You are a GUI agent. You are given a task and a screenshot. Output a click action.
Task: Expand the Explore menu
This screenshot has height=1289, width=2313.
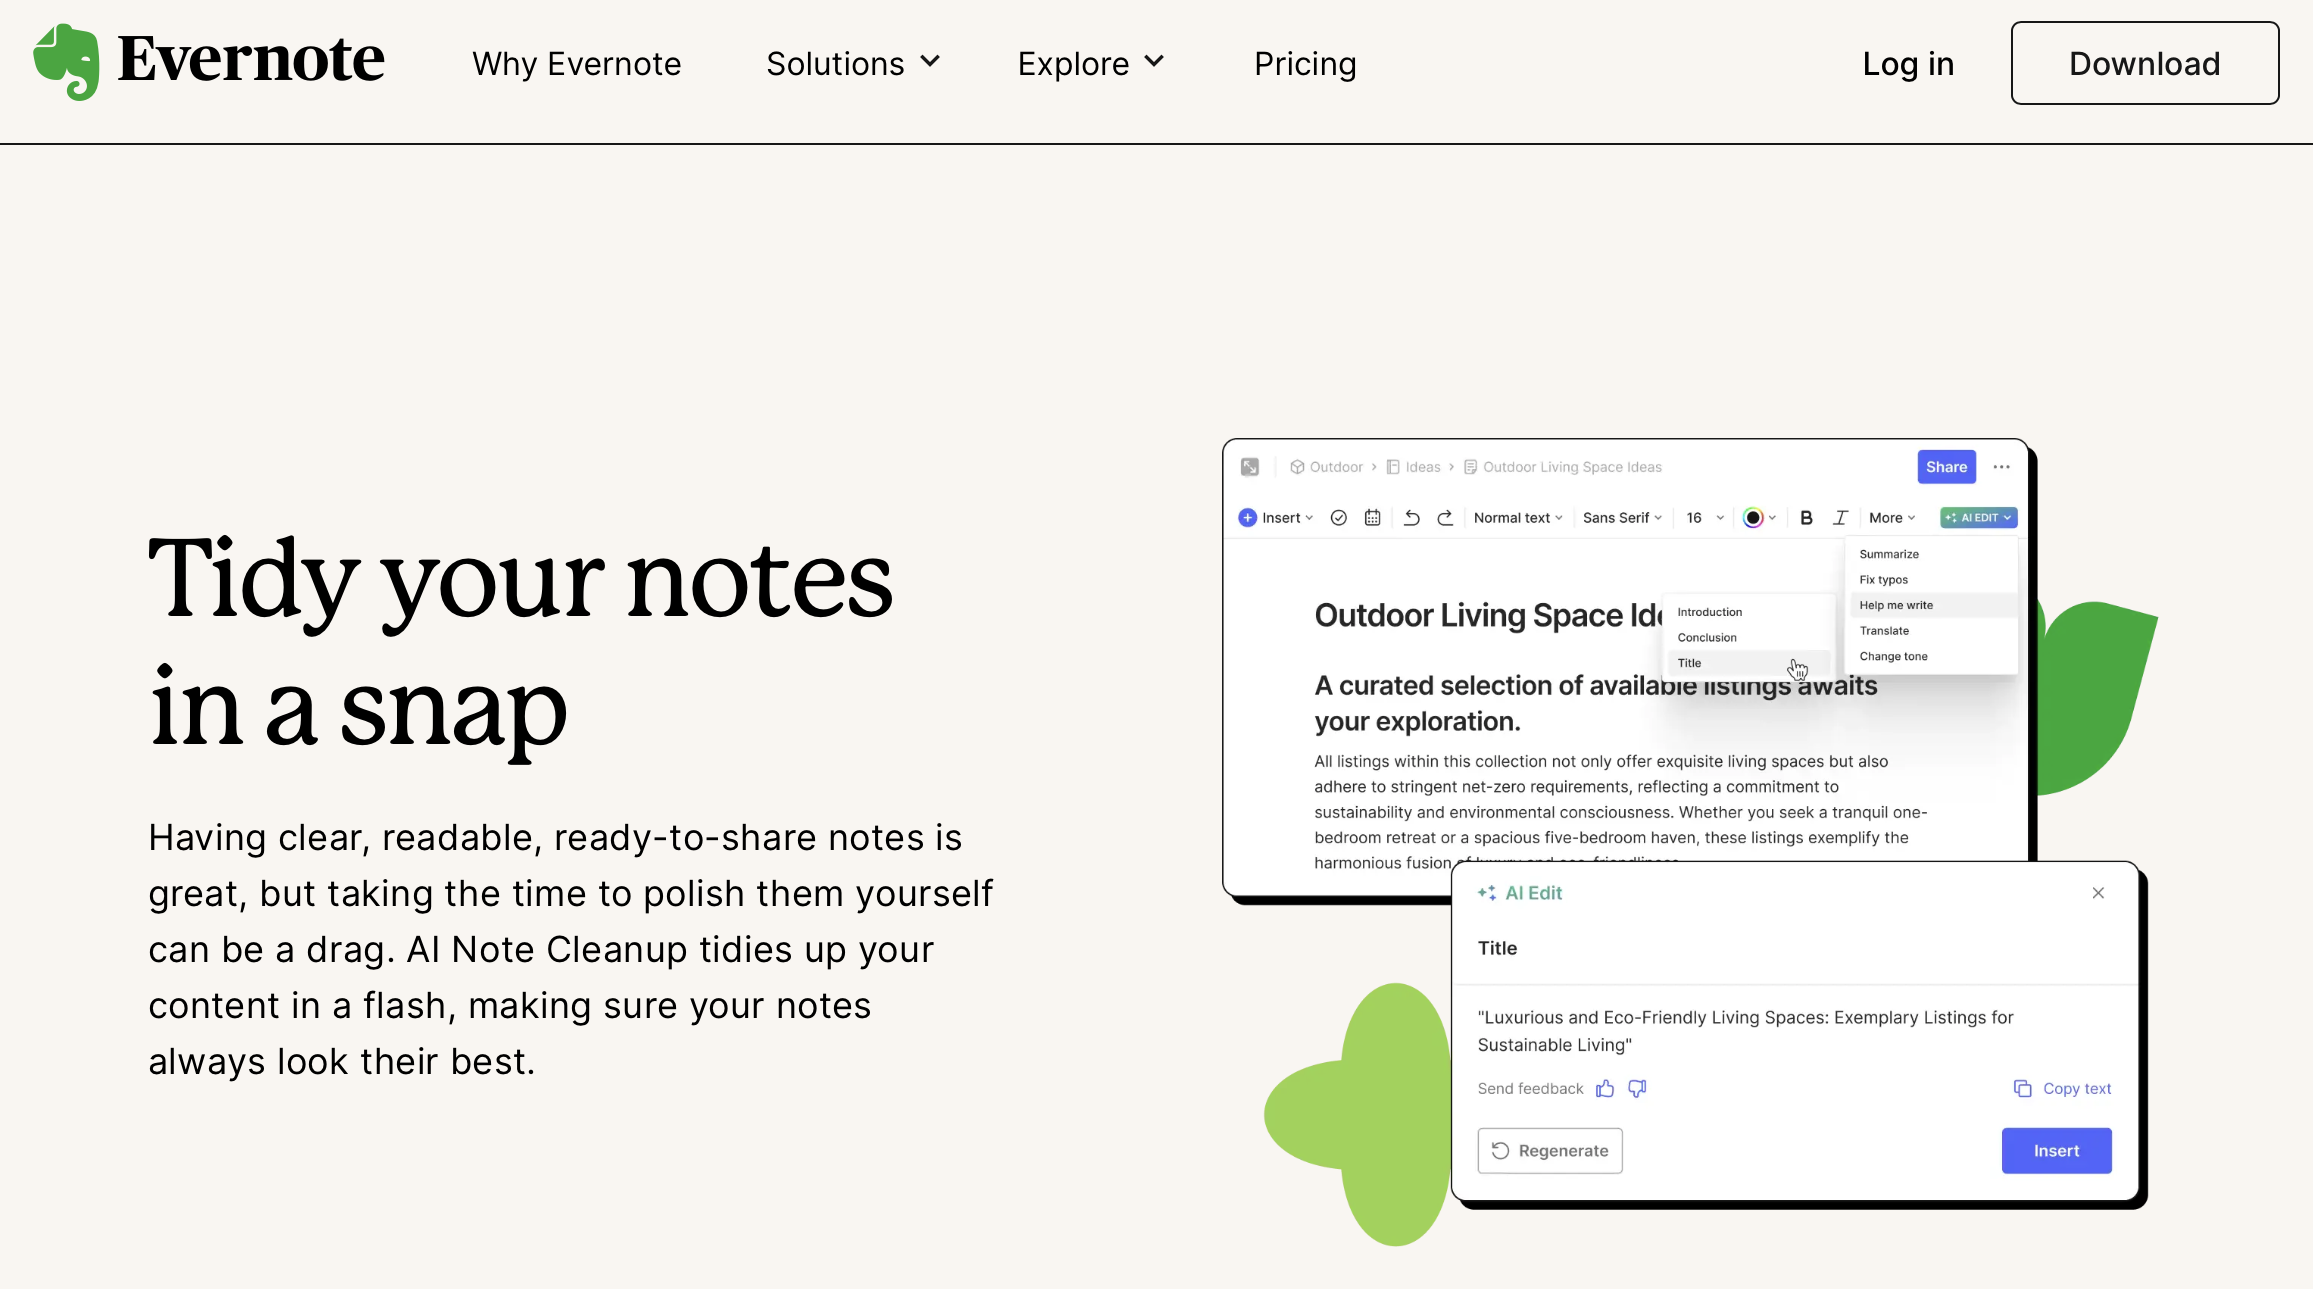pos(1091,63)
